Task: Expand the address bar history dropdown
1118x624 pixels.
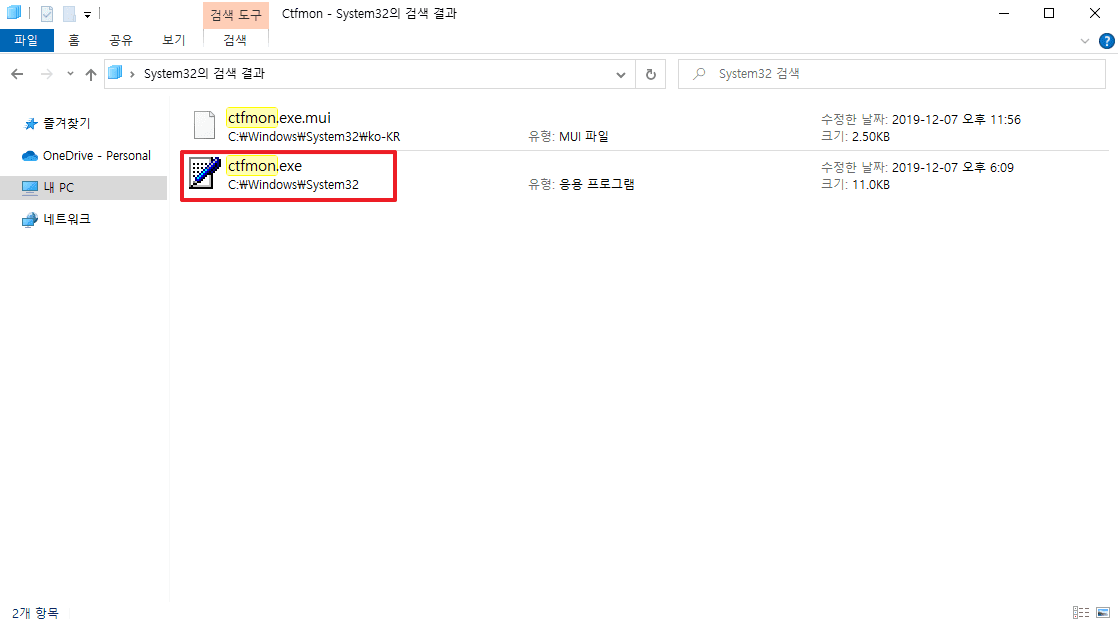Action: 620,74
